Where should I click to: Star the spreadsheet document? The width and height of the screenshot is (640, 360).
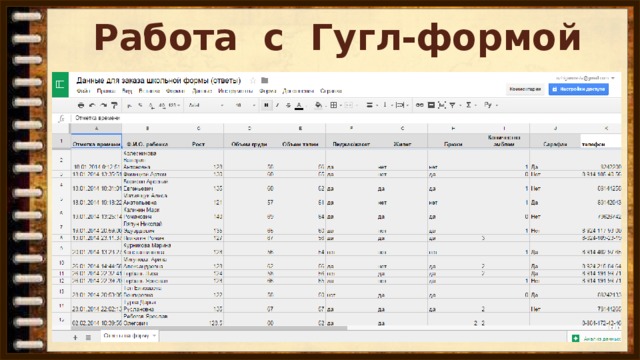pyautogui.click(x=253, y=80)
